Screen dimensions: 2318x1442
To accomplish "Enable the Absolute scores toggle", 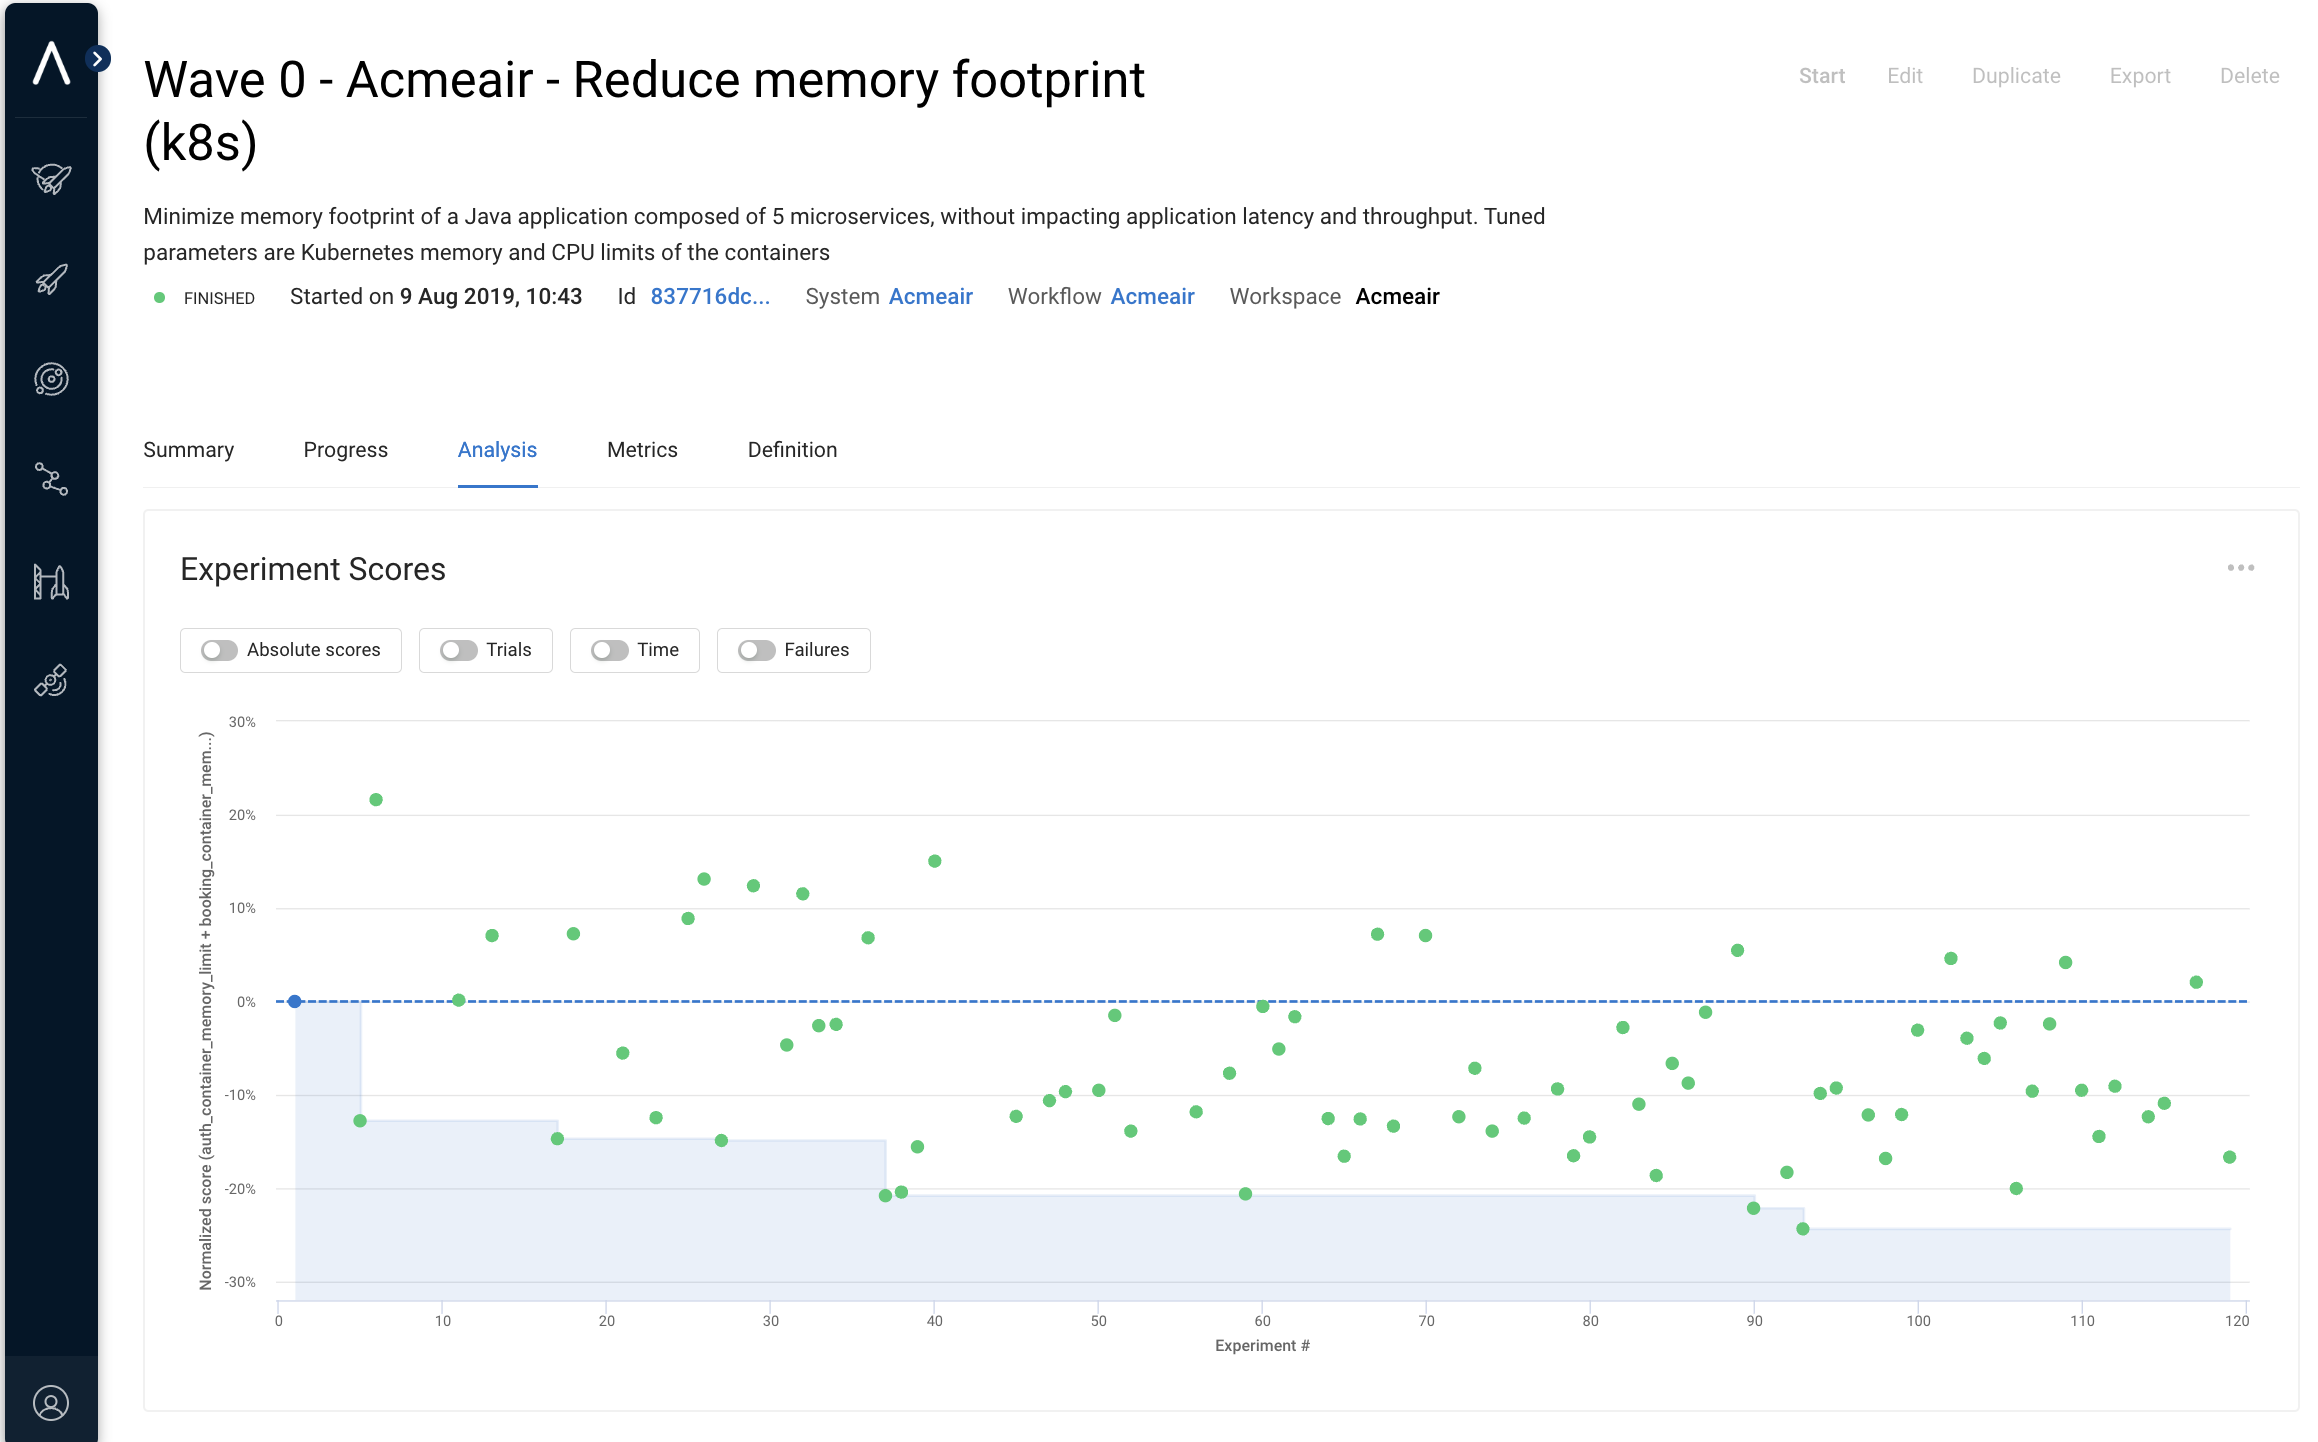I will 219,650.
